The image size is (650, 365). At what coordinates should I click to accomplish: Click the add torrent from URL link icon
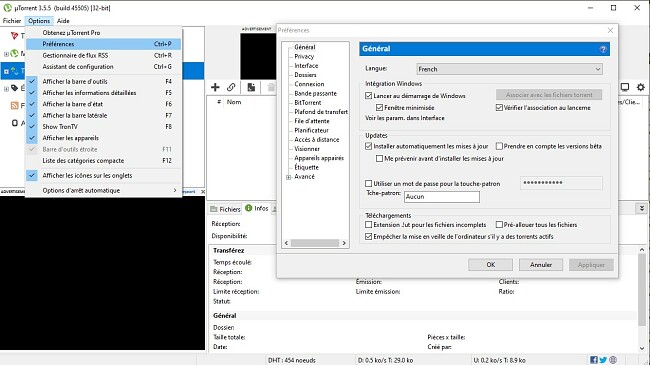[231, 87]
